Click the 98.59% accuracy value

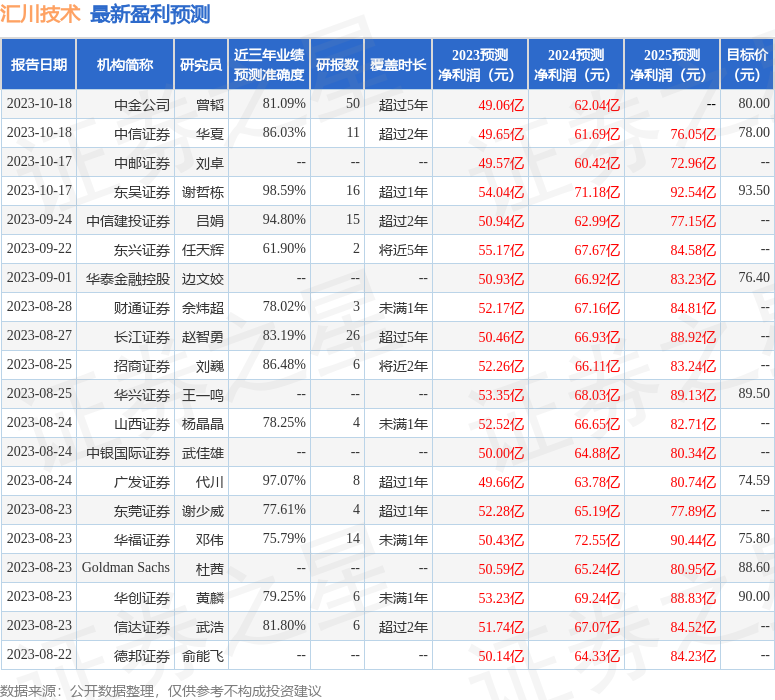284,190
